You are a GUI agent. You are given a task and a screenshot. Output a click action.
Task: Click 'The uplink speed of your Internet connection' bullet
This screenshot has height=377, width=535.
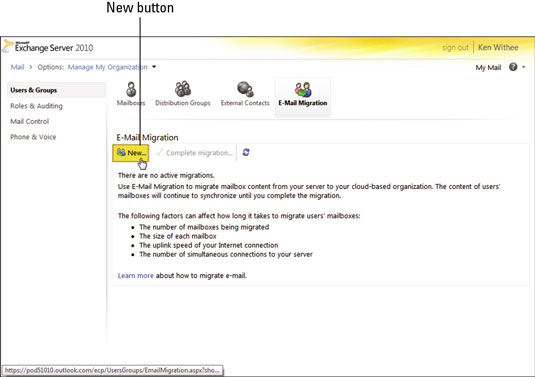pyautogui.click(x=208, y=245)
